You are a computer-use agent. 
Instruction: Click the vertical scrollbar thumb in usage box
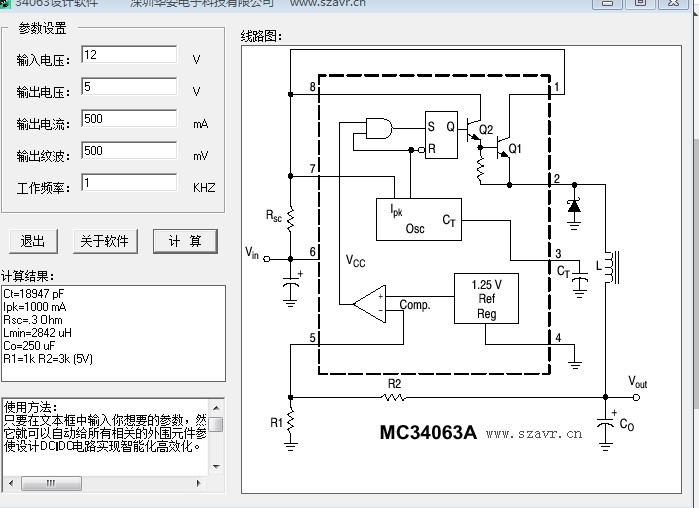216,424
